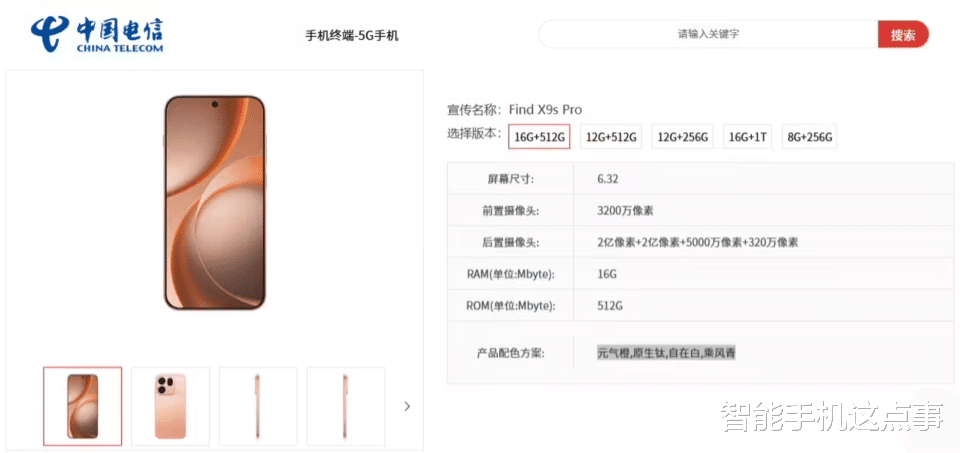Click the red 搜索 search button
The image size is (960, 453).
tap(903, 34)
